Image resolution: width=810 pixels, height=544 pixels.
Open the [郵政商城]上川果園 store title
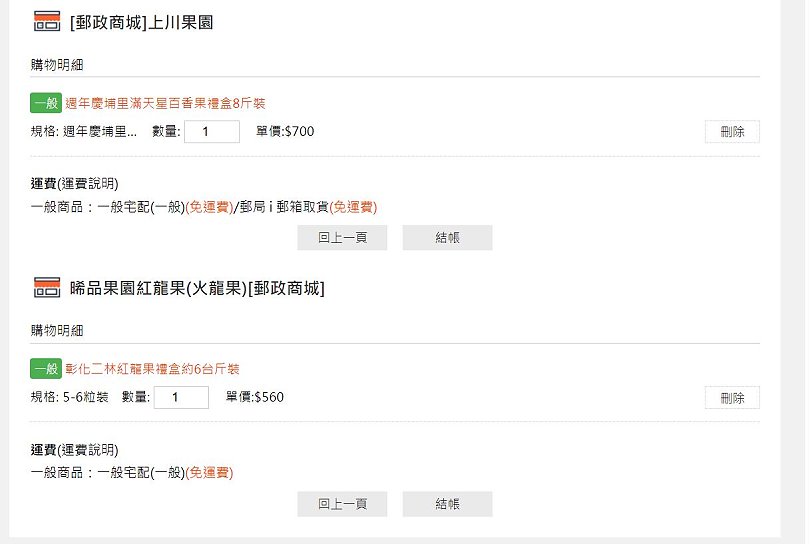pyautogui.click(x=142, y=22)
